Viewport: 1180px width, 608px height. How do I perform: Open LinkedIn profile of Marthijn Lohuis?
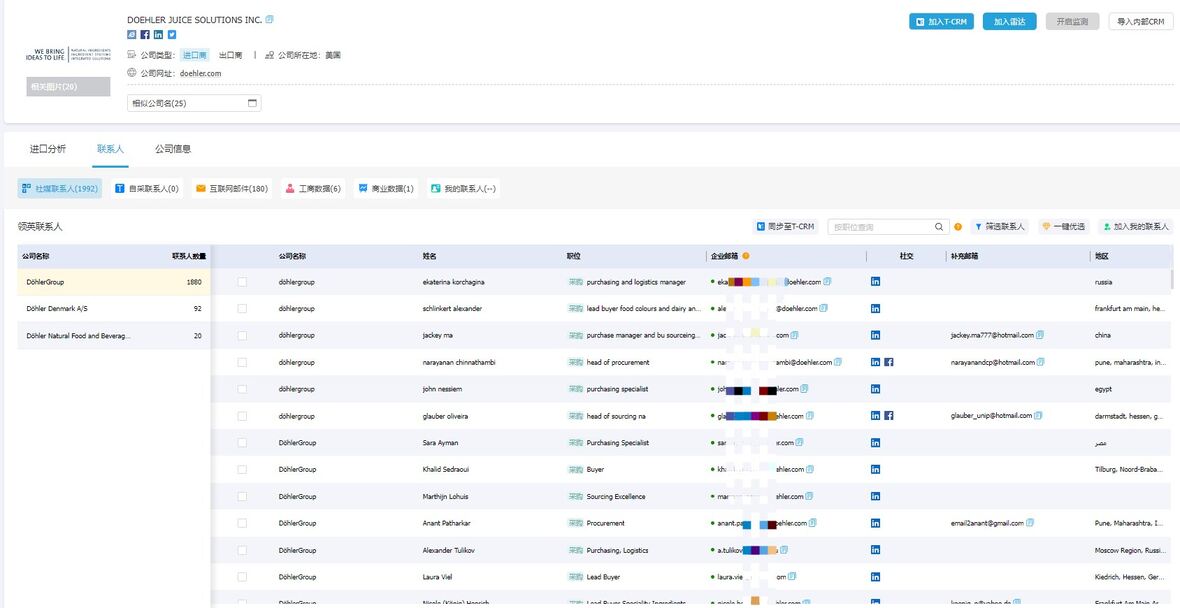(875, 496)
